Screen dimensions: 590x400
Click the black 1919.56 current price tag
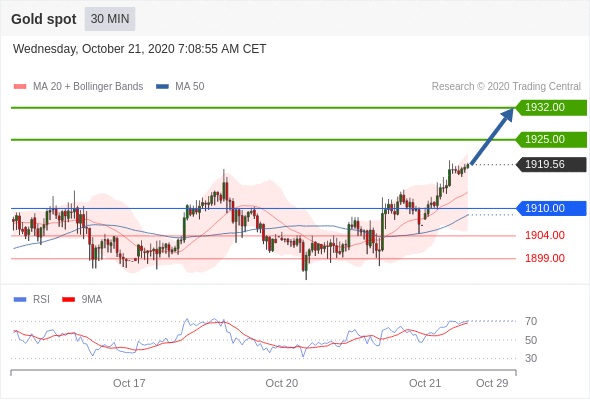click(x=551, y=164)
